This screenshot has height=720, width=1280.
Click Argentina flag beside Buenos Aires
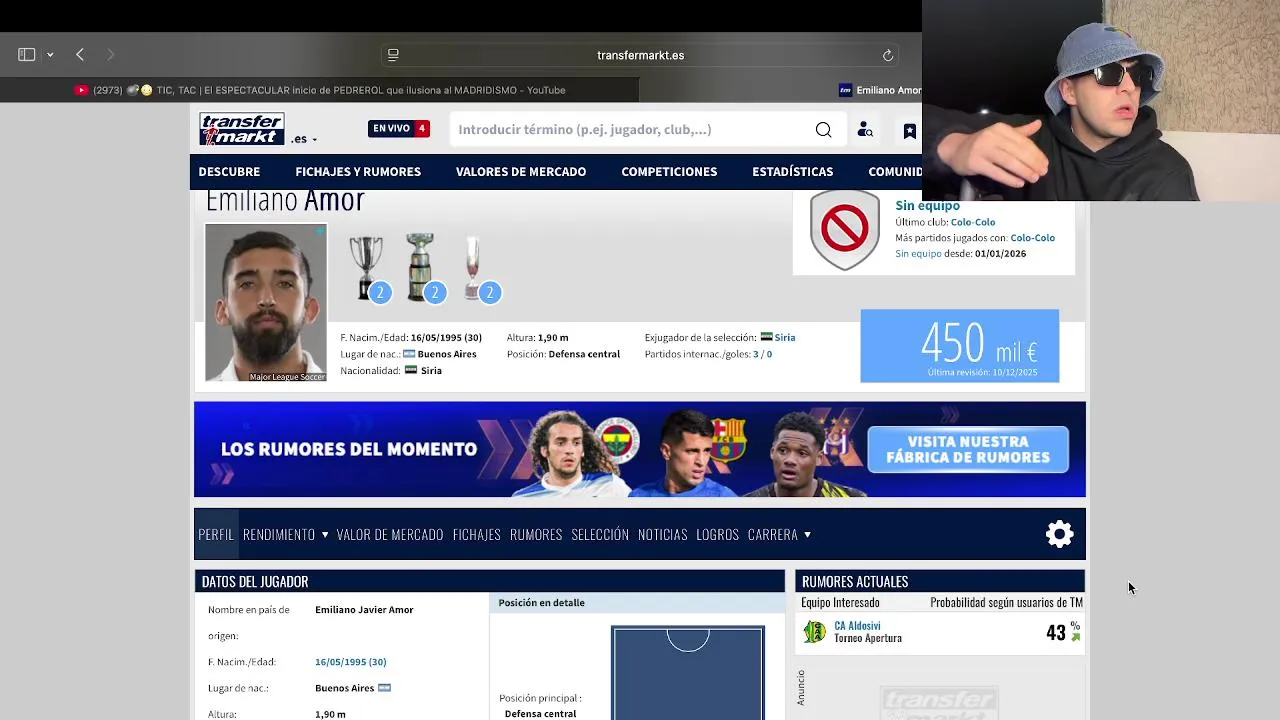point(384,688)
